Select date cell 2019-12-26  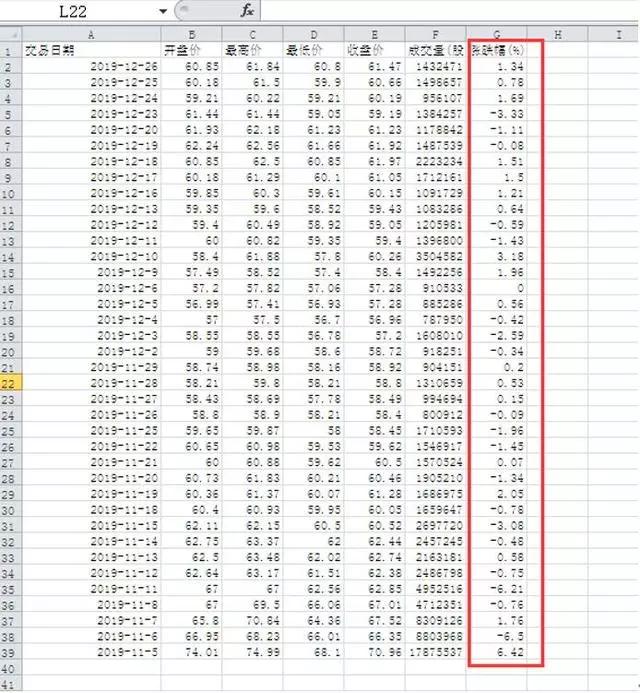pos(91,66)
